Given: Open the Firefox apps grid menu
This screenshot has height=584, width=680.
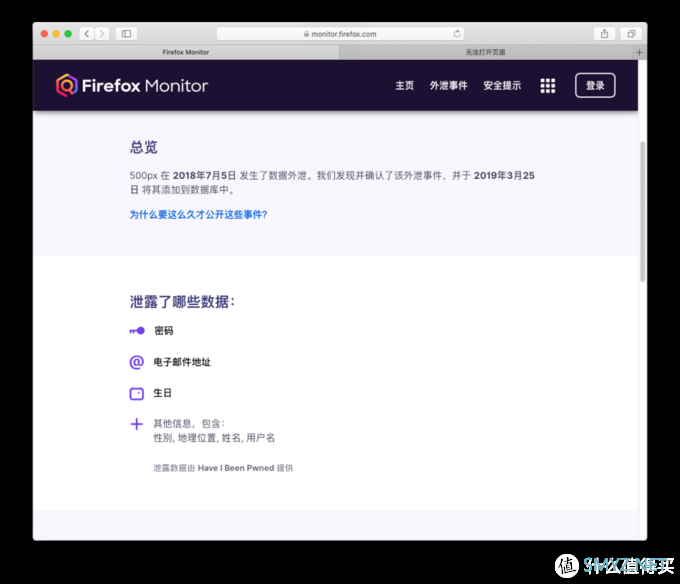Looking at the screenshot, I should click(x=548, y=86).
